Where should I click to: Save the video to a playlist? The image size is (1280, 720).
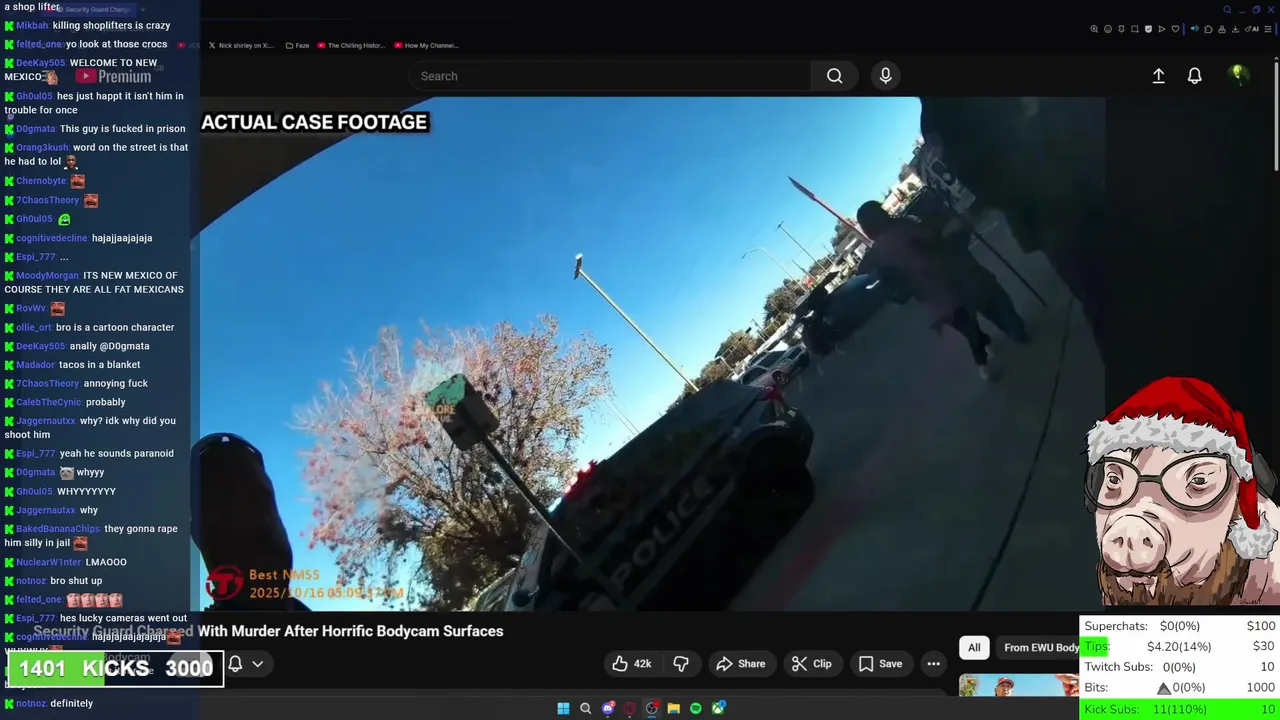pyautogui.click(x=880, y=664)
